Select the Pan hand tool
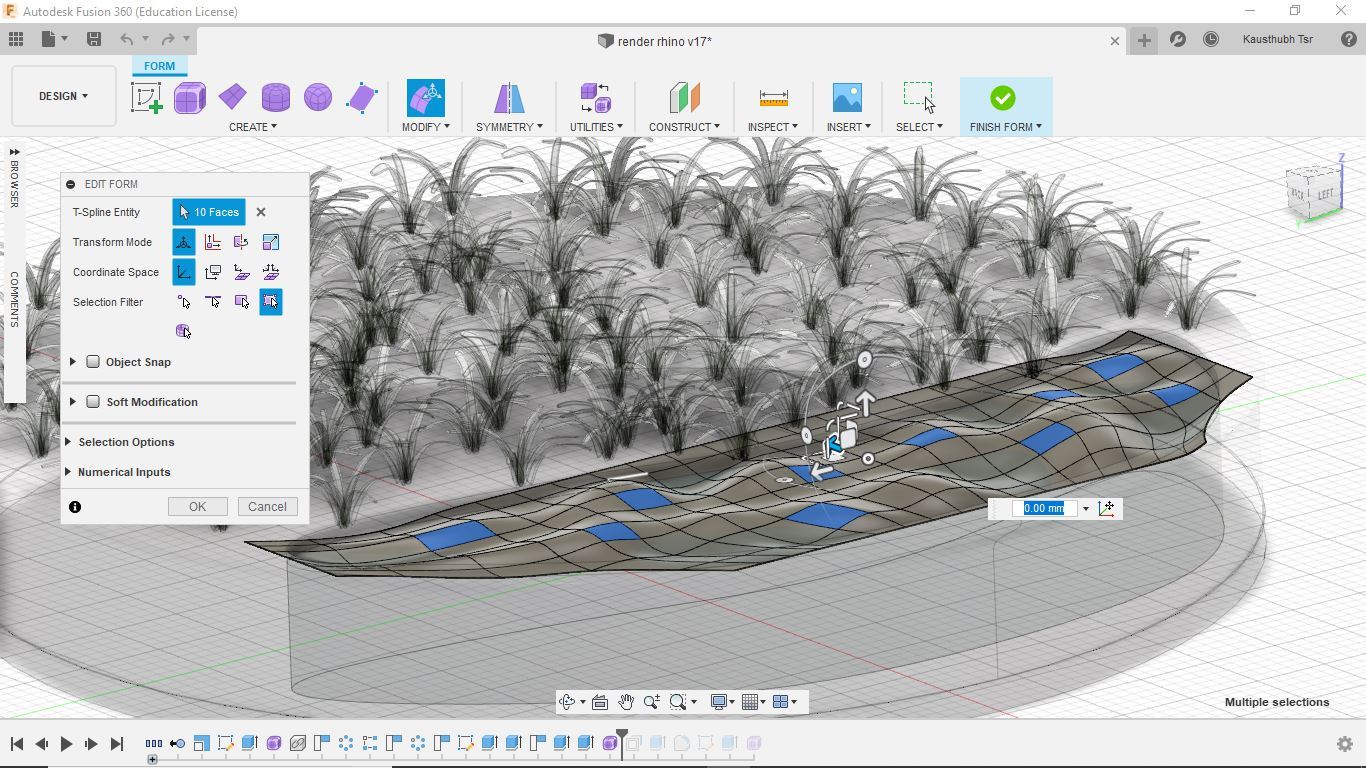Viewport: 1366px width, 768px height. click(625, 702)
